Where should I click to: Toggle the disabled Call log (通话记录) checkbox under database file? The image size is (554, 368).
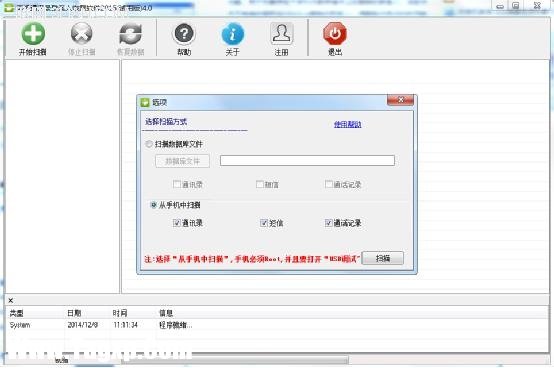pyautogui.click(x=329, y=184)
